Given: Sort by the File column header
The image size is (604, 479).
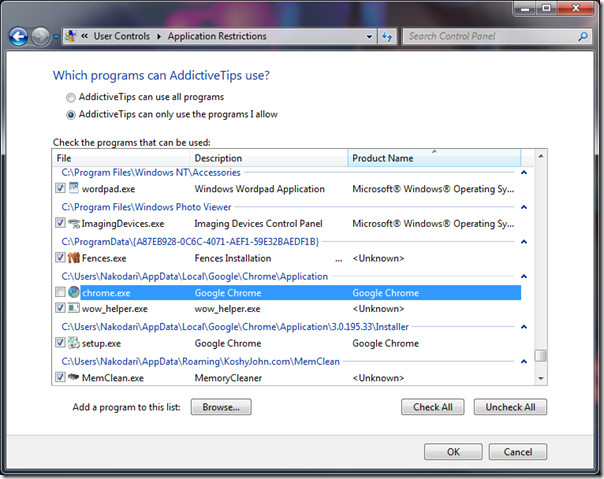Looking at the screenshot, I should (x=121, y=158).
